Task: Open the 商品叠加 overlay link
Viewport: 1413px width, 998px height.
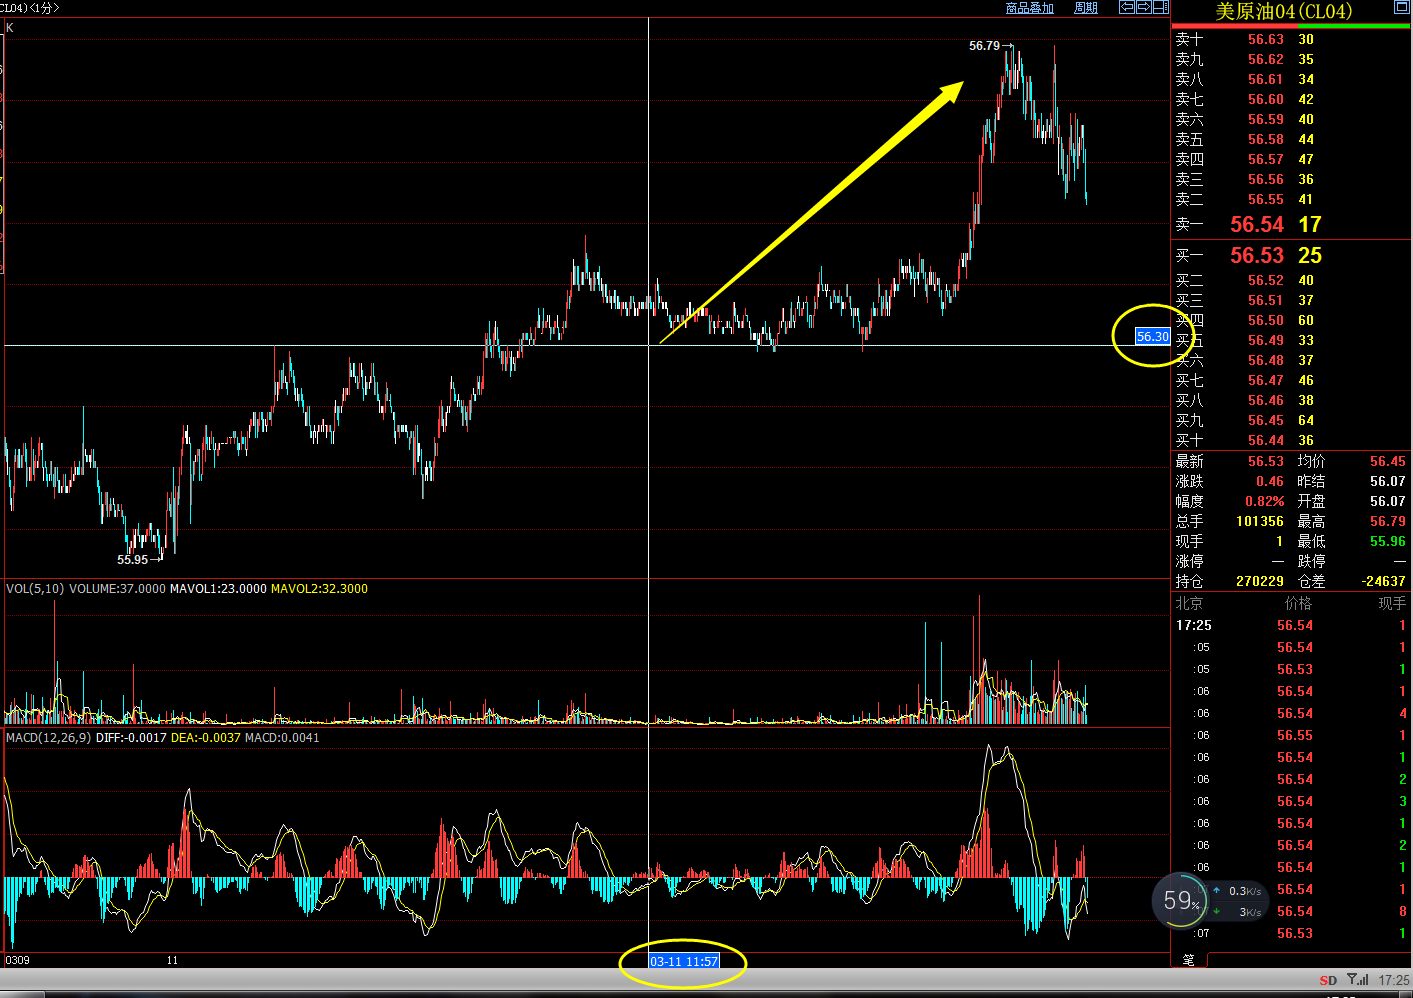Action: [x=1029, y=8]
